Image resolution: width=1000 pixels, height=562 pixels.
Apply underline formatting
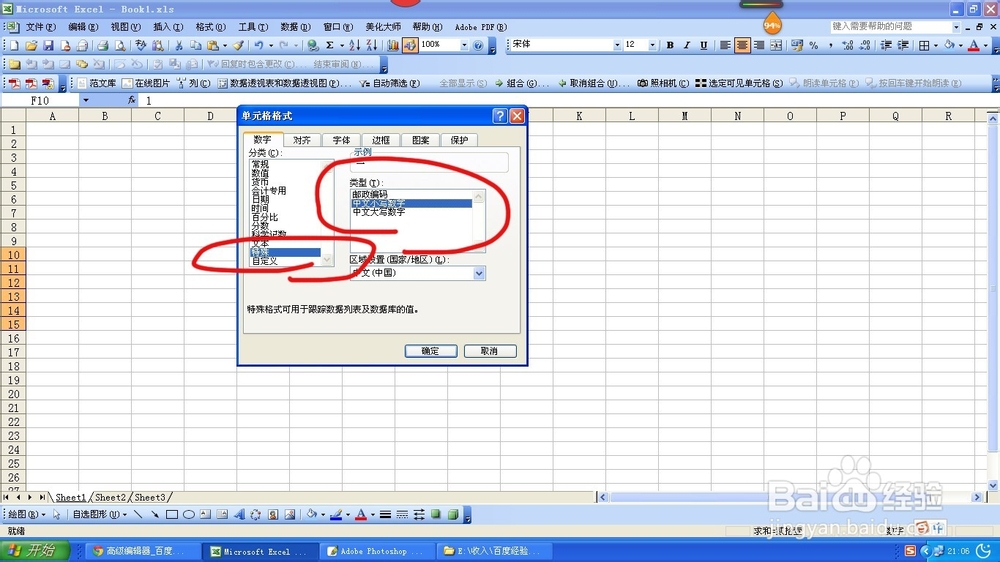point(703,45)
